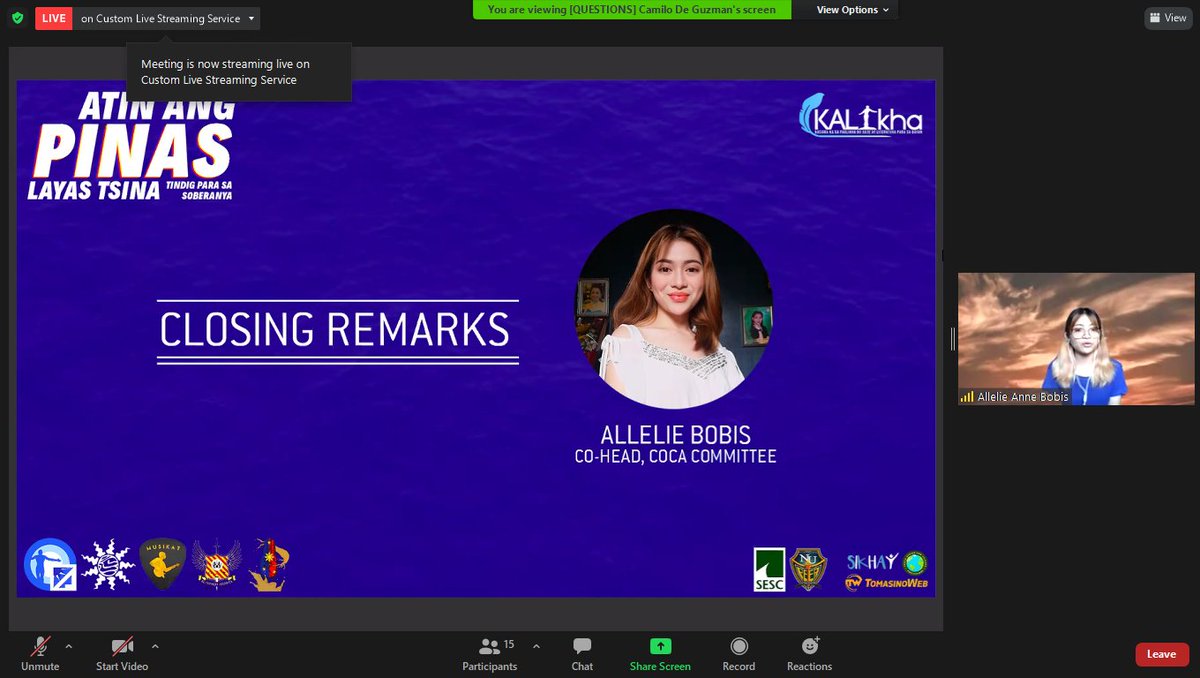Screen dimensions: 1200x678
Task: Click the speaker's circular portrait photo
Action: pos(674,308)
